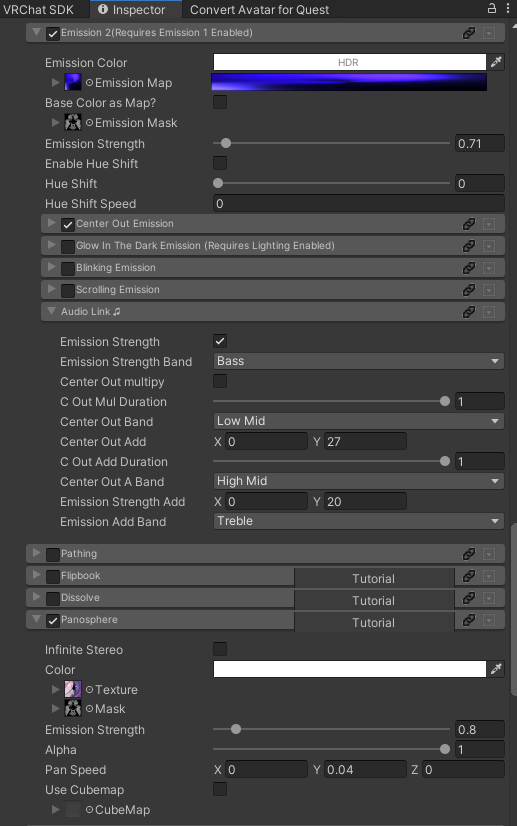Switch to the VRChat SDK tab

(x=38, y=9)
